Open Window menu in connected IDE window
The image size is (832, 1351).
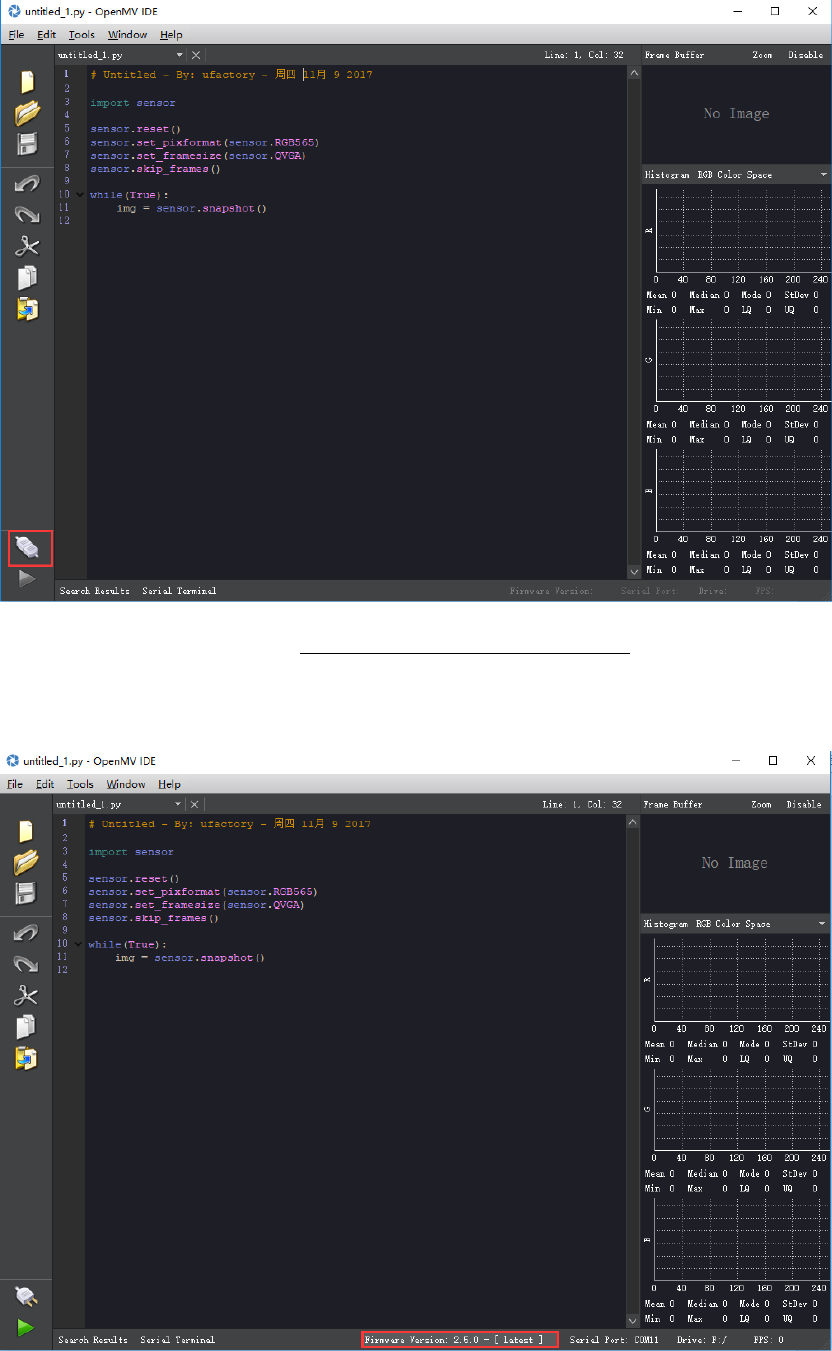coord(126,784)
